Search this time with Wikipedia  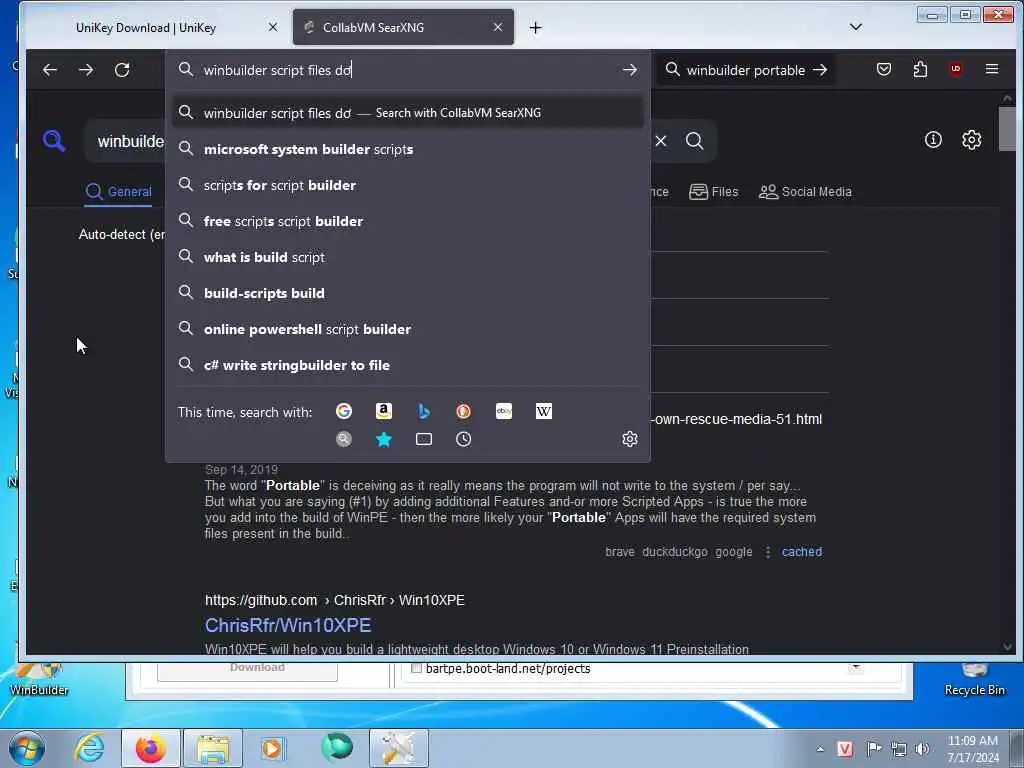coord(543,411)
